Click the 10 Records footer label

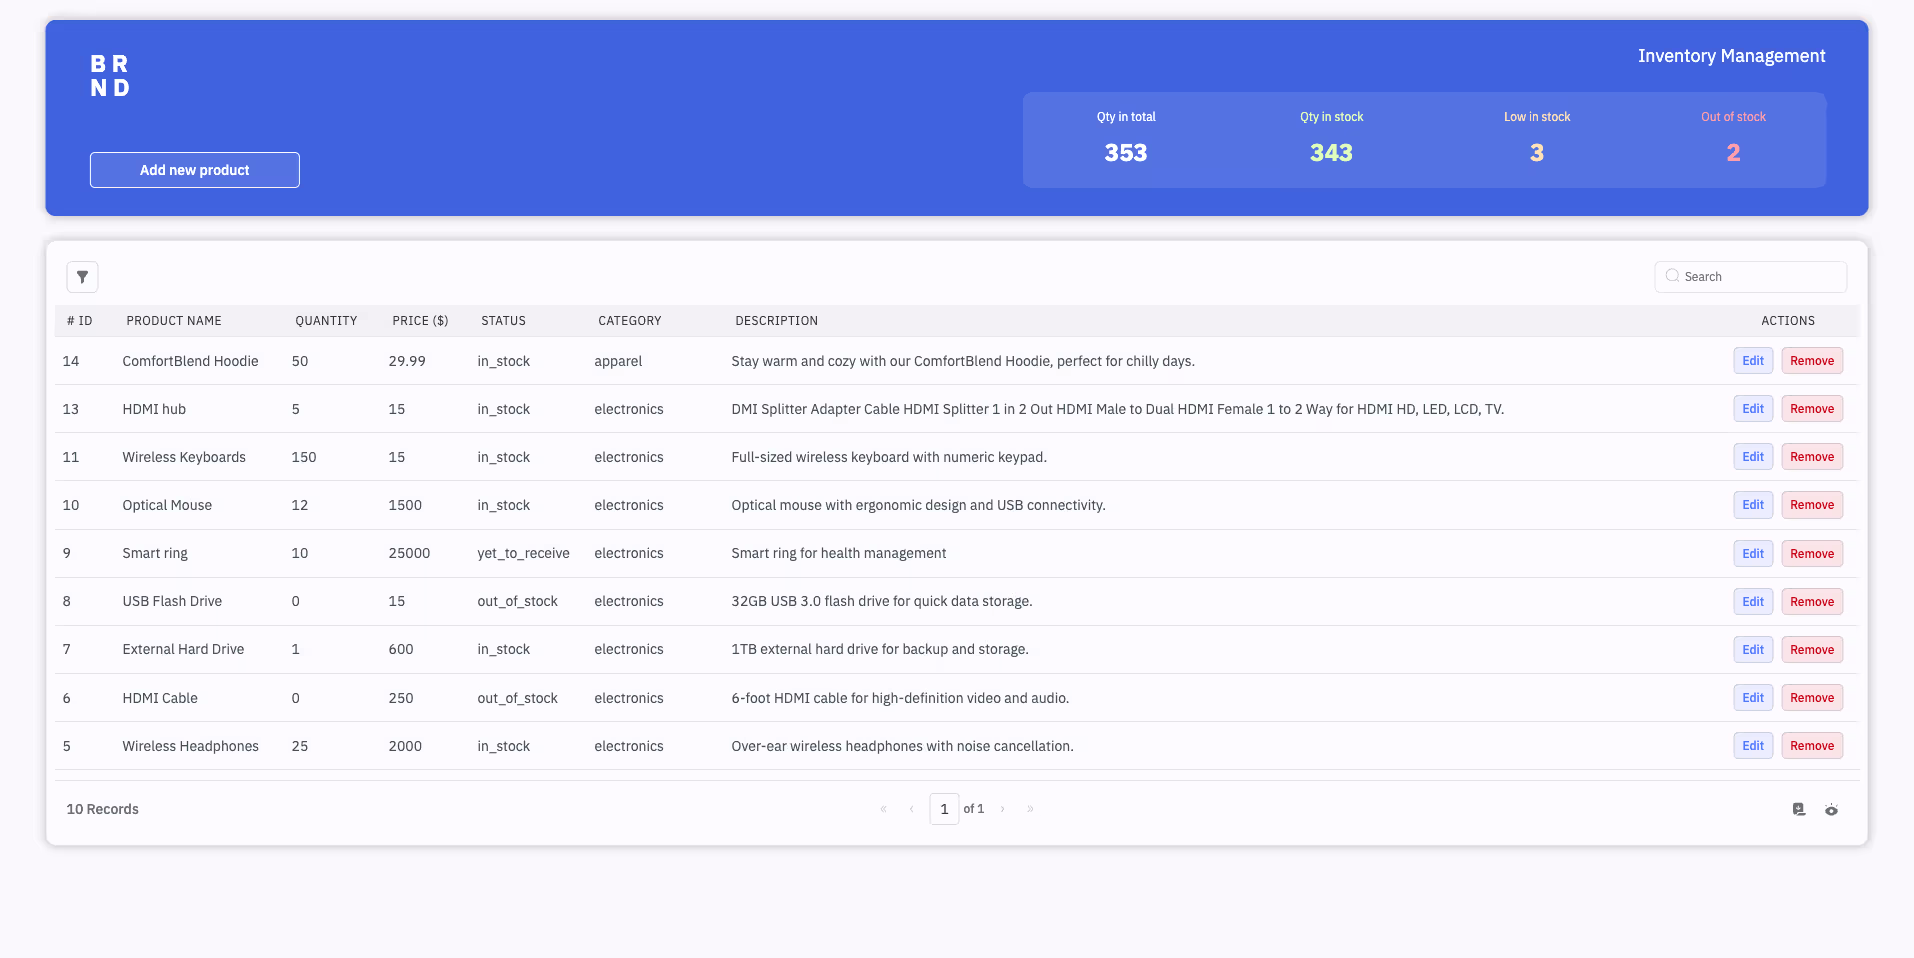click(x=102, y=809)
